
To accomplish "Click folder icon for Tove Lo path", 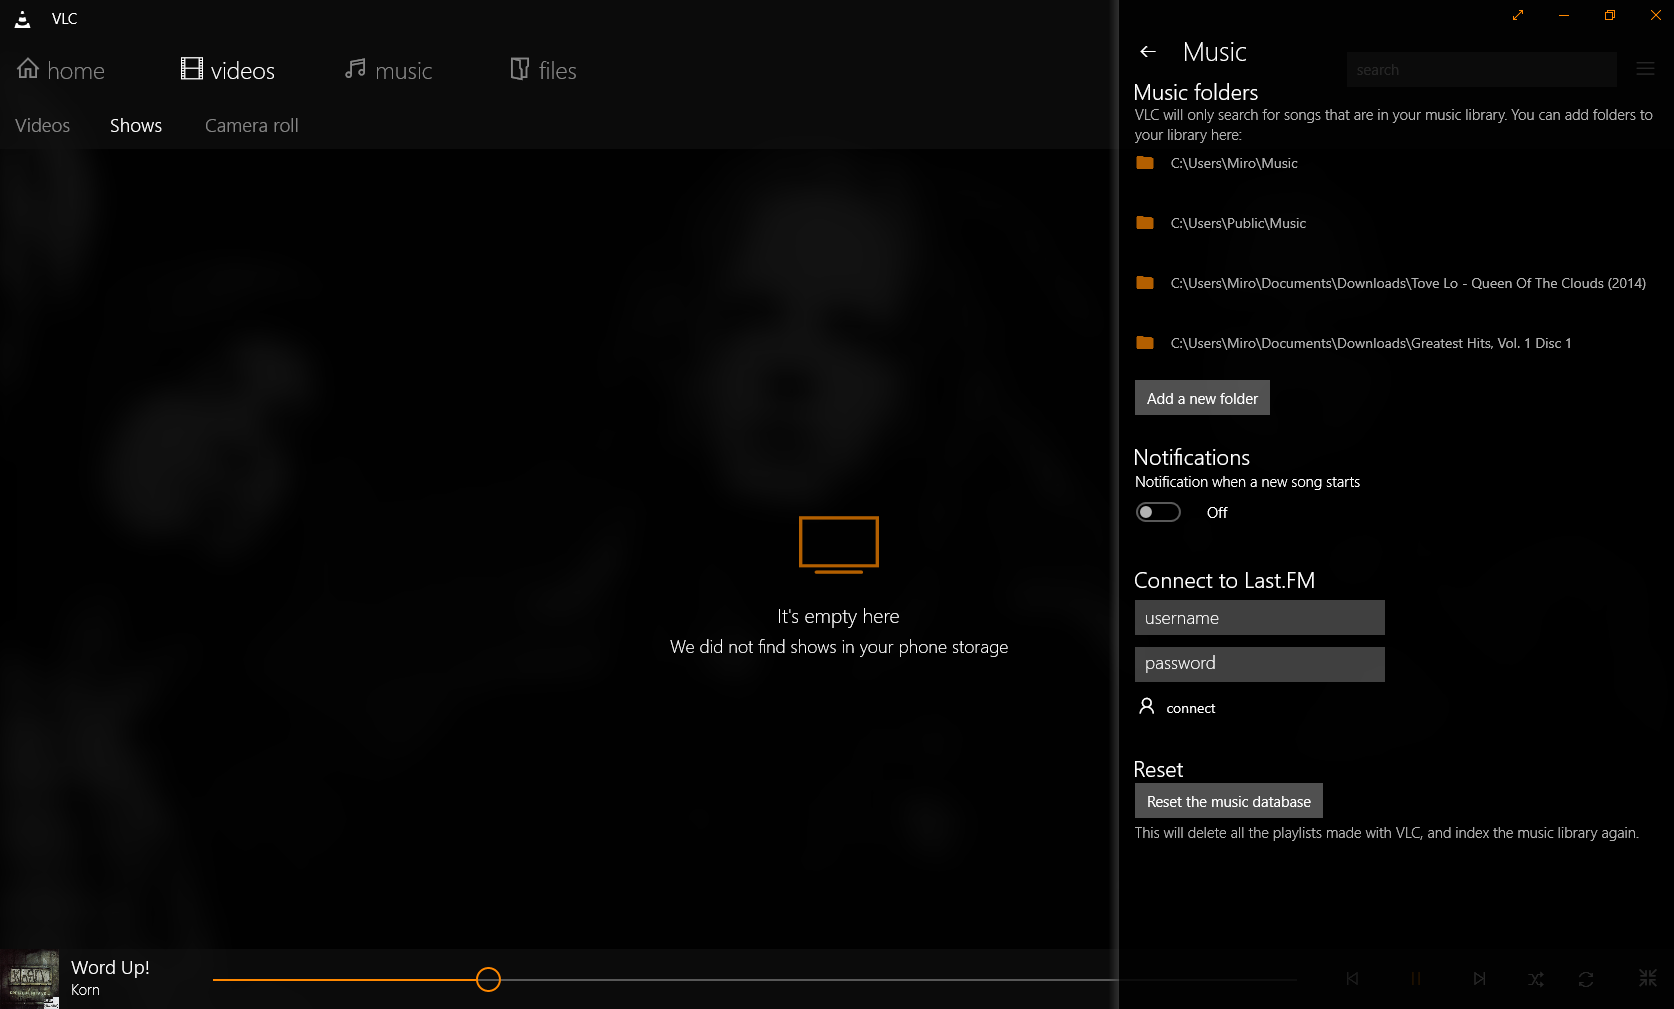I will [1145, 283].
